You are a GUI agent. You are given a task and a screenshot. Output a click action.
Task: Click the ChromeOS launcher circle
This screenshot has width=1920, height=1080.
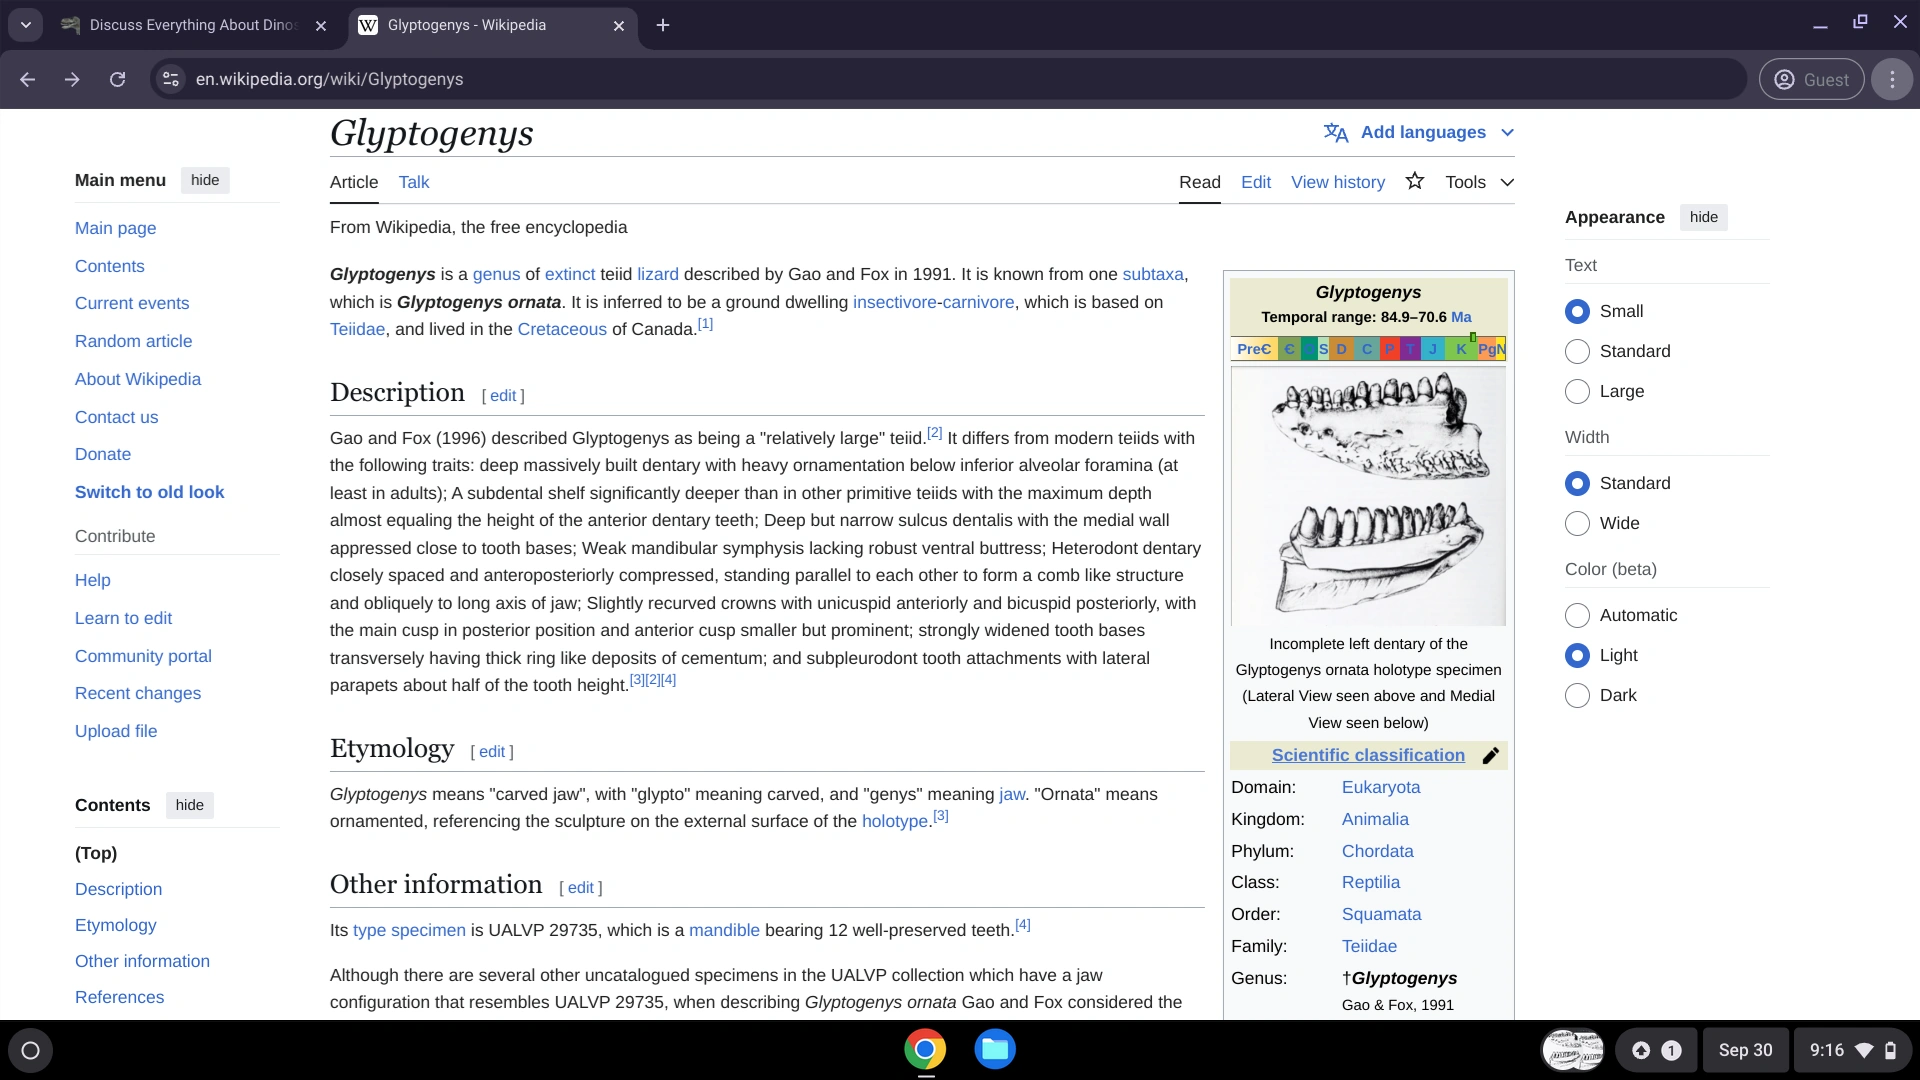[x=30, y=1050]
